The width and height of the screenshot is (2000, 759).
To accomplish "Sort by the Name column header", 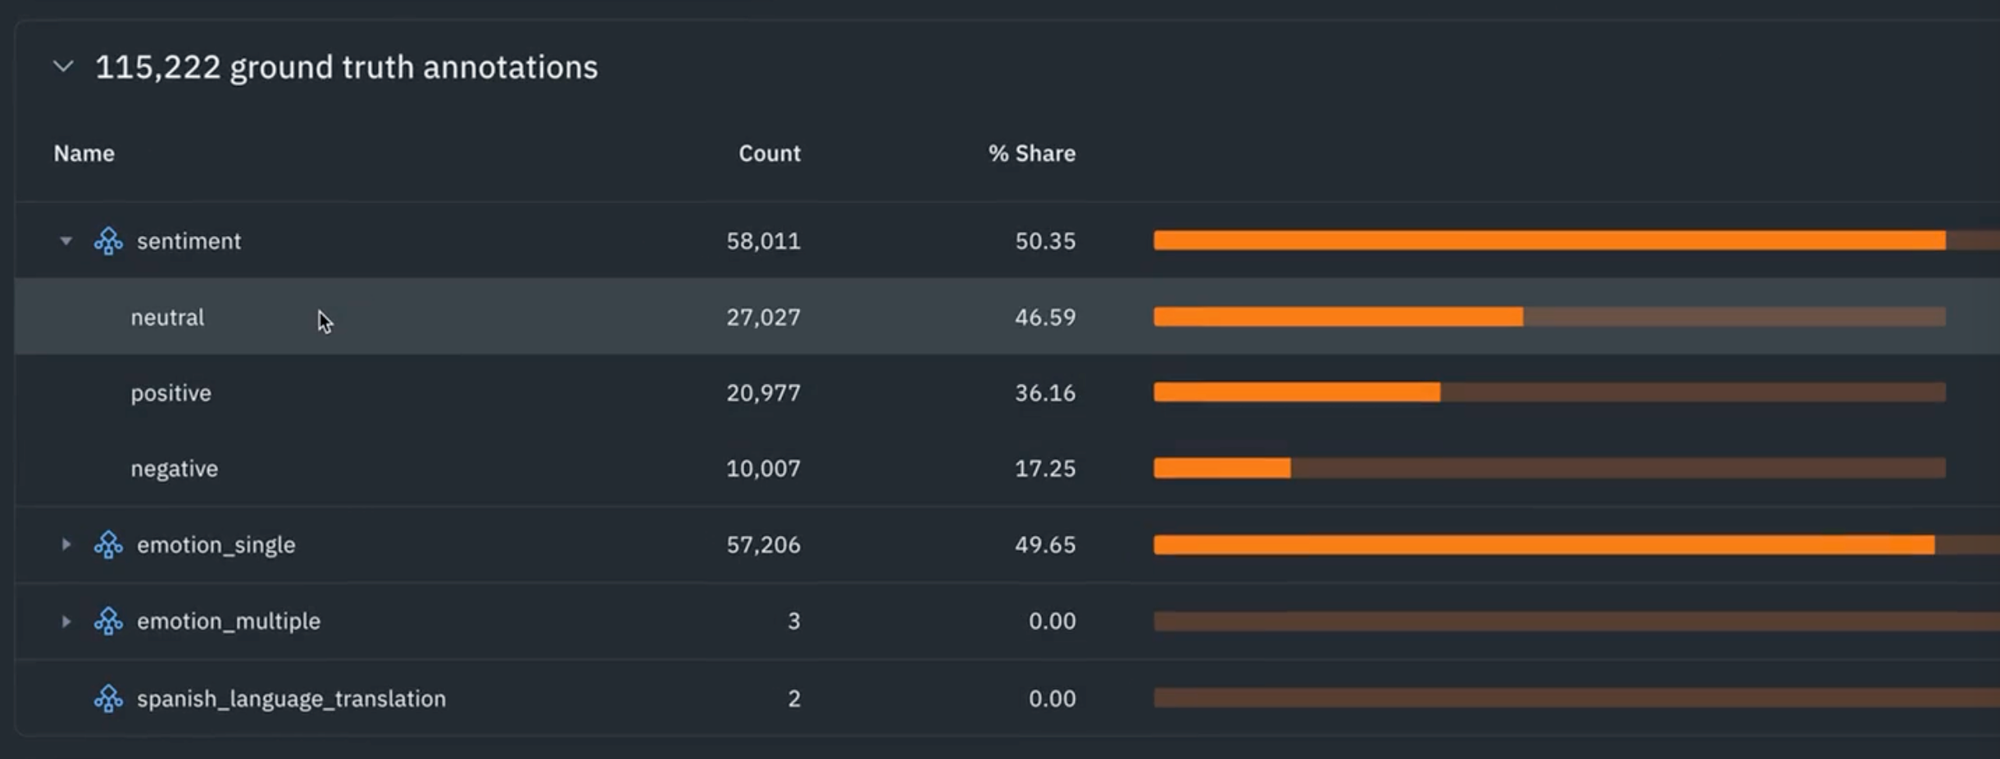I will [x=84, y=153].
